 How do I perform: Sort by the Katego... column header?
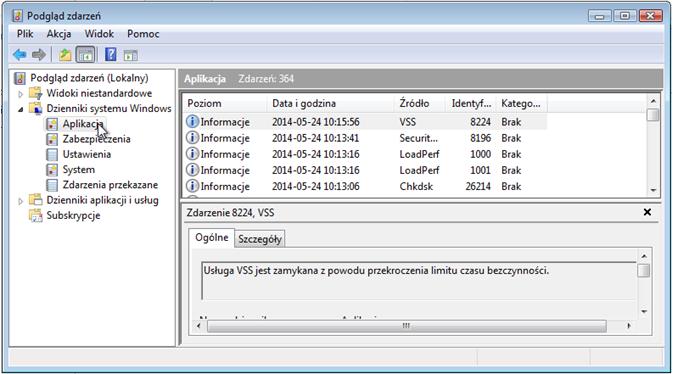pos(521,103)
